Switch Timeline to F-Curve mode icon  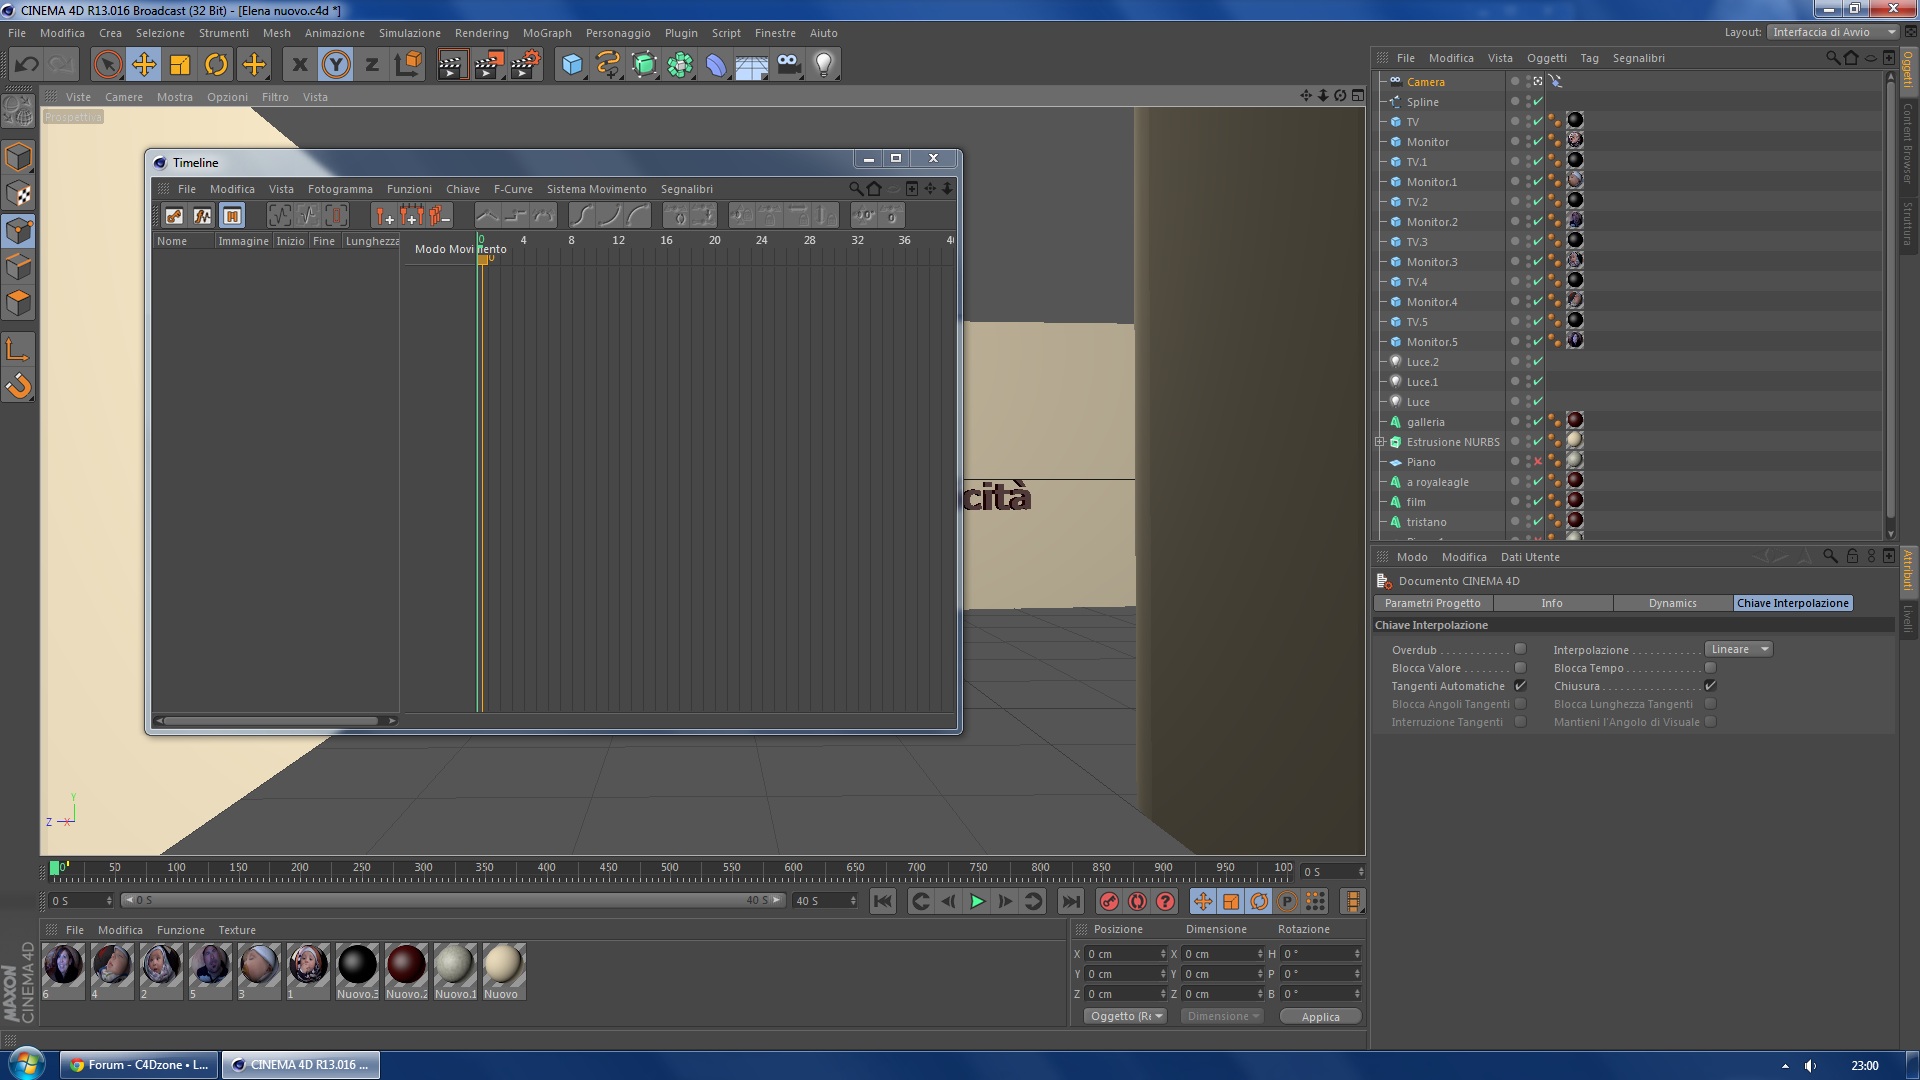click(203, 215)
